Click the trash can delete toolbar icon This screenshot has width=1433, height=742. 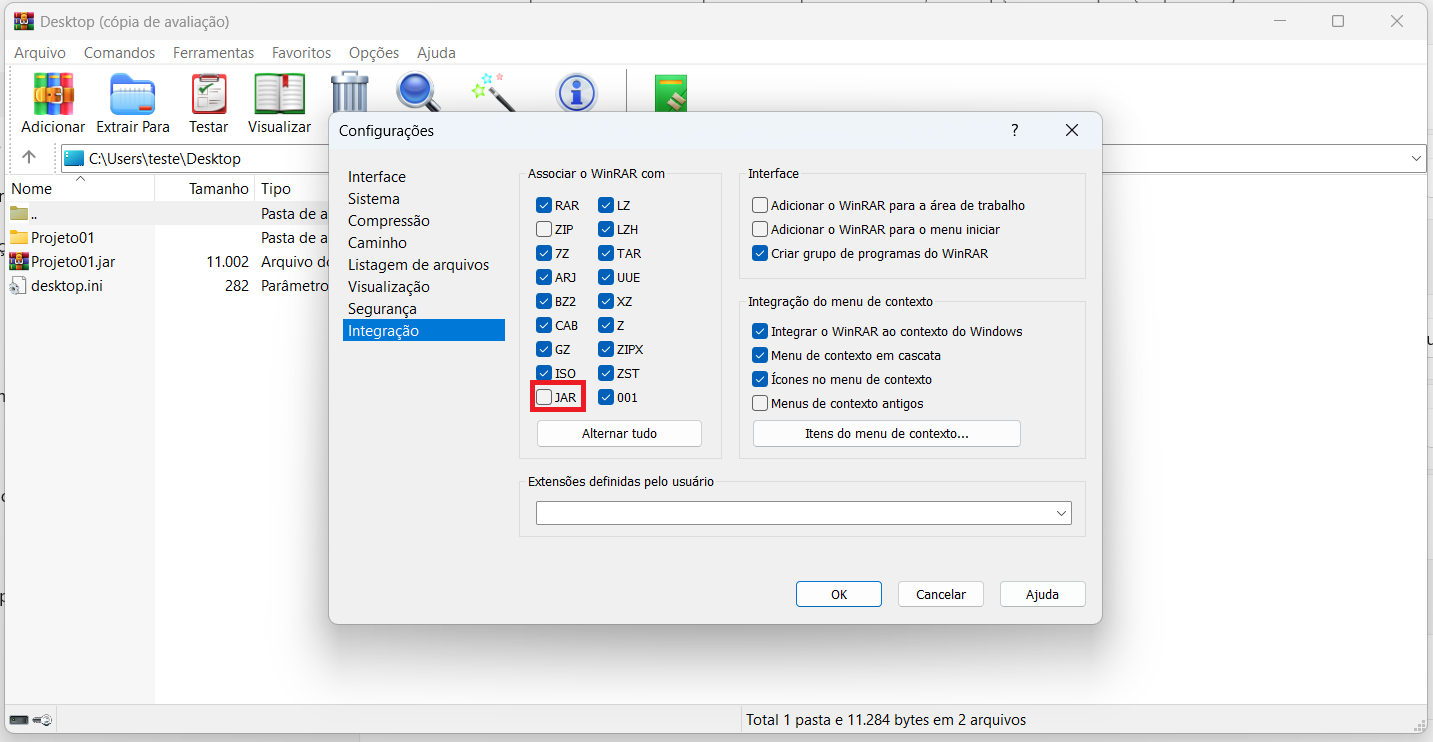[x=349, y=92]
